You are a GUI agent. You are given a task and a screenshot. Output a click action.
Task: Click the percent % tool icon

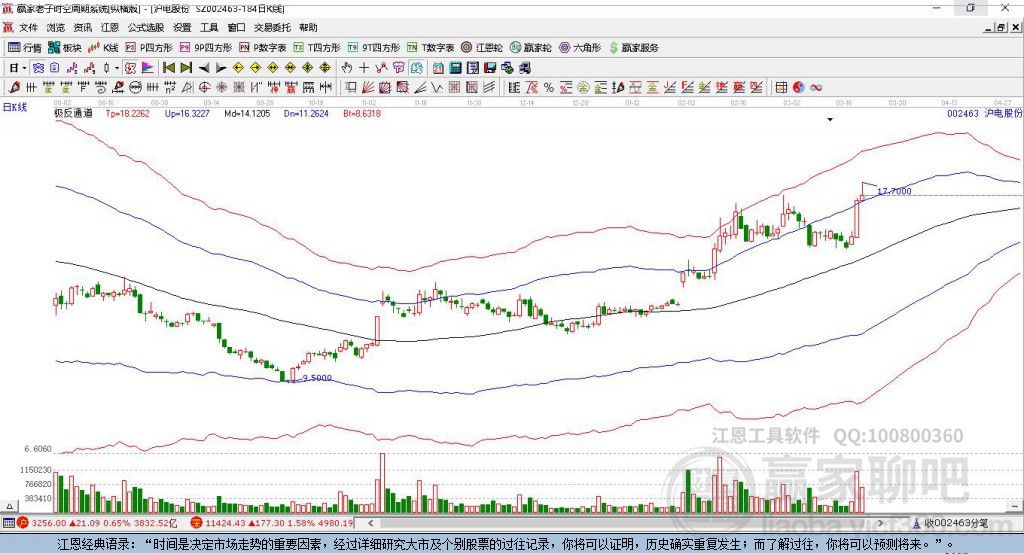point(549,88)
